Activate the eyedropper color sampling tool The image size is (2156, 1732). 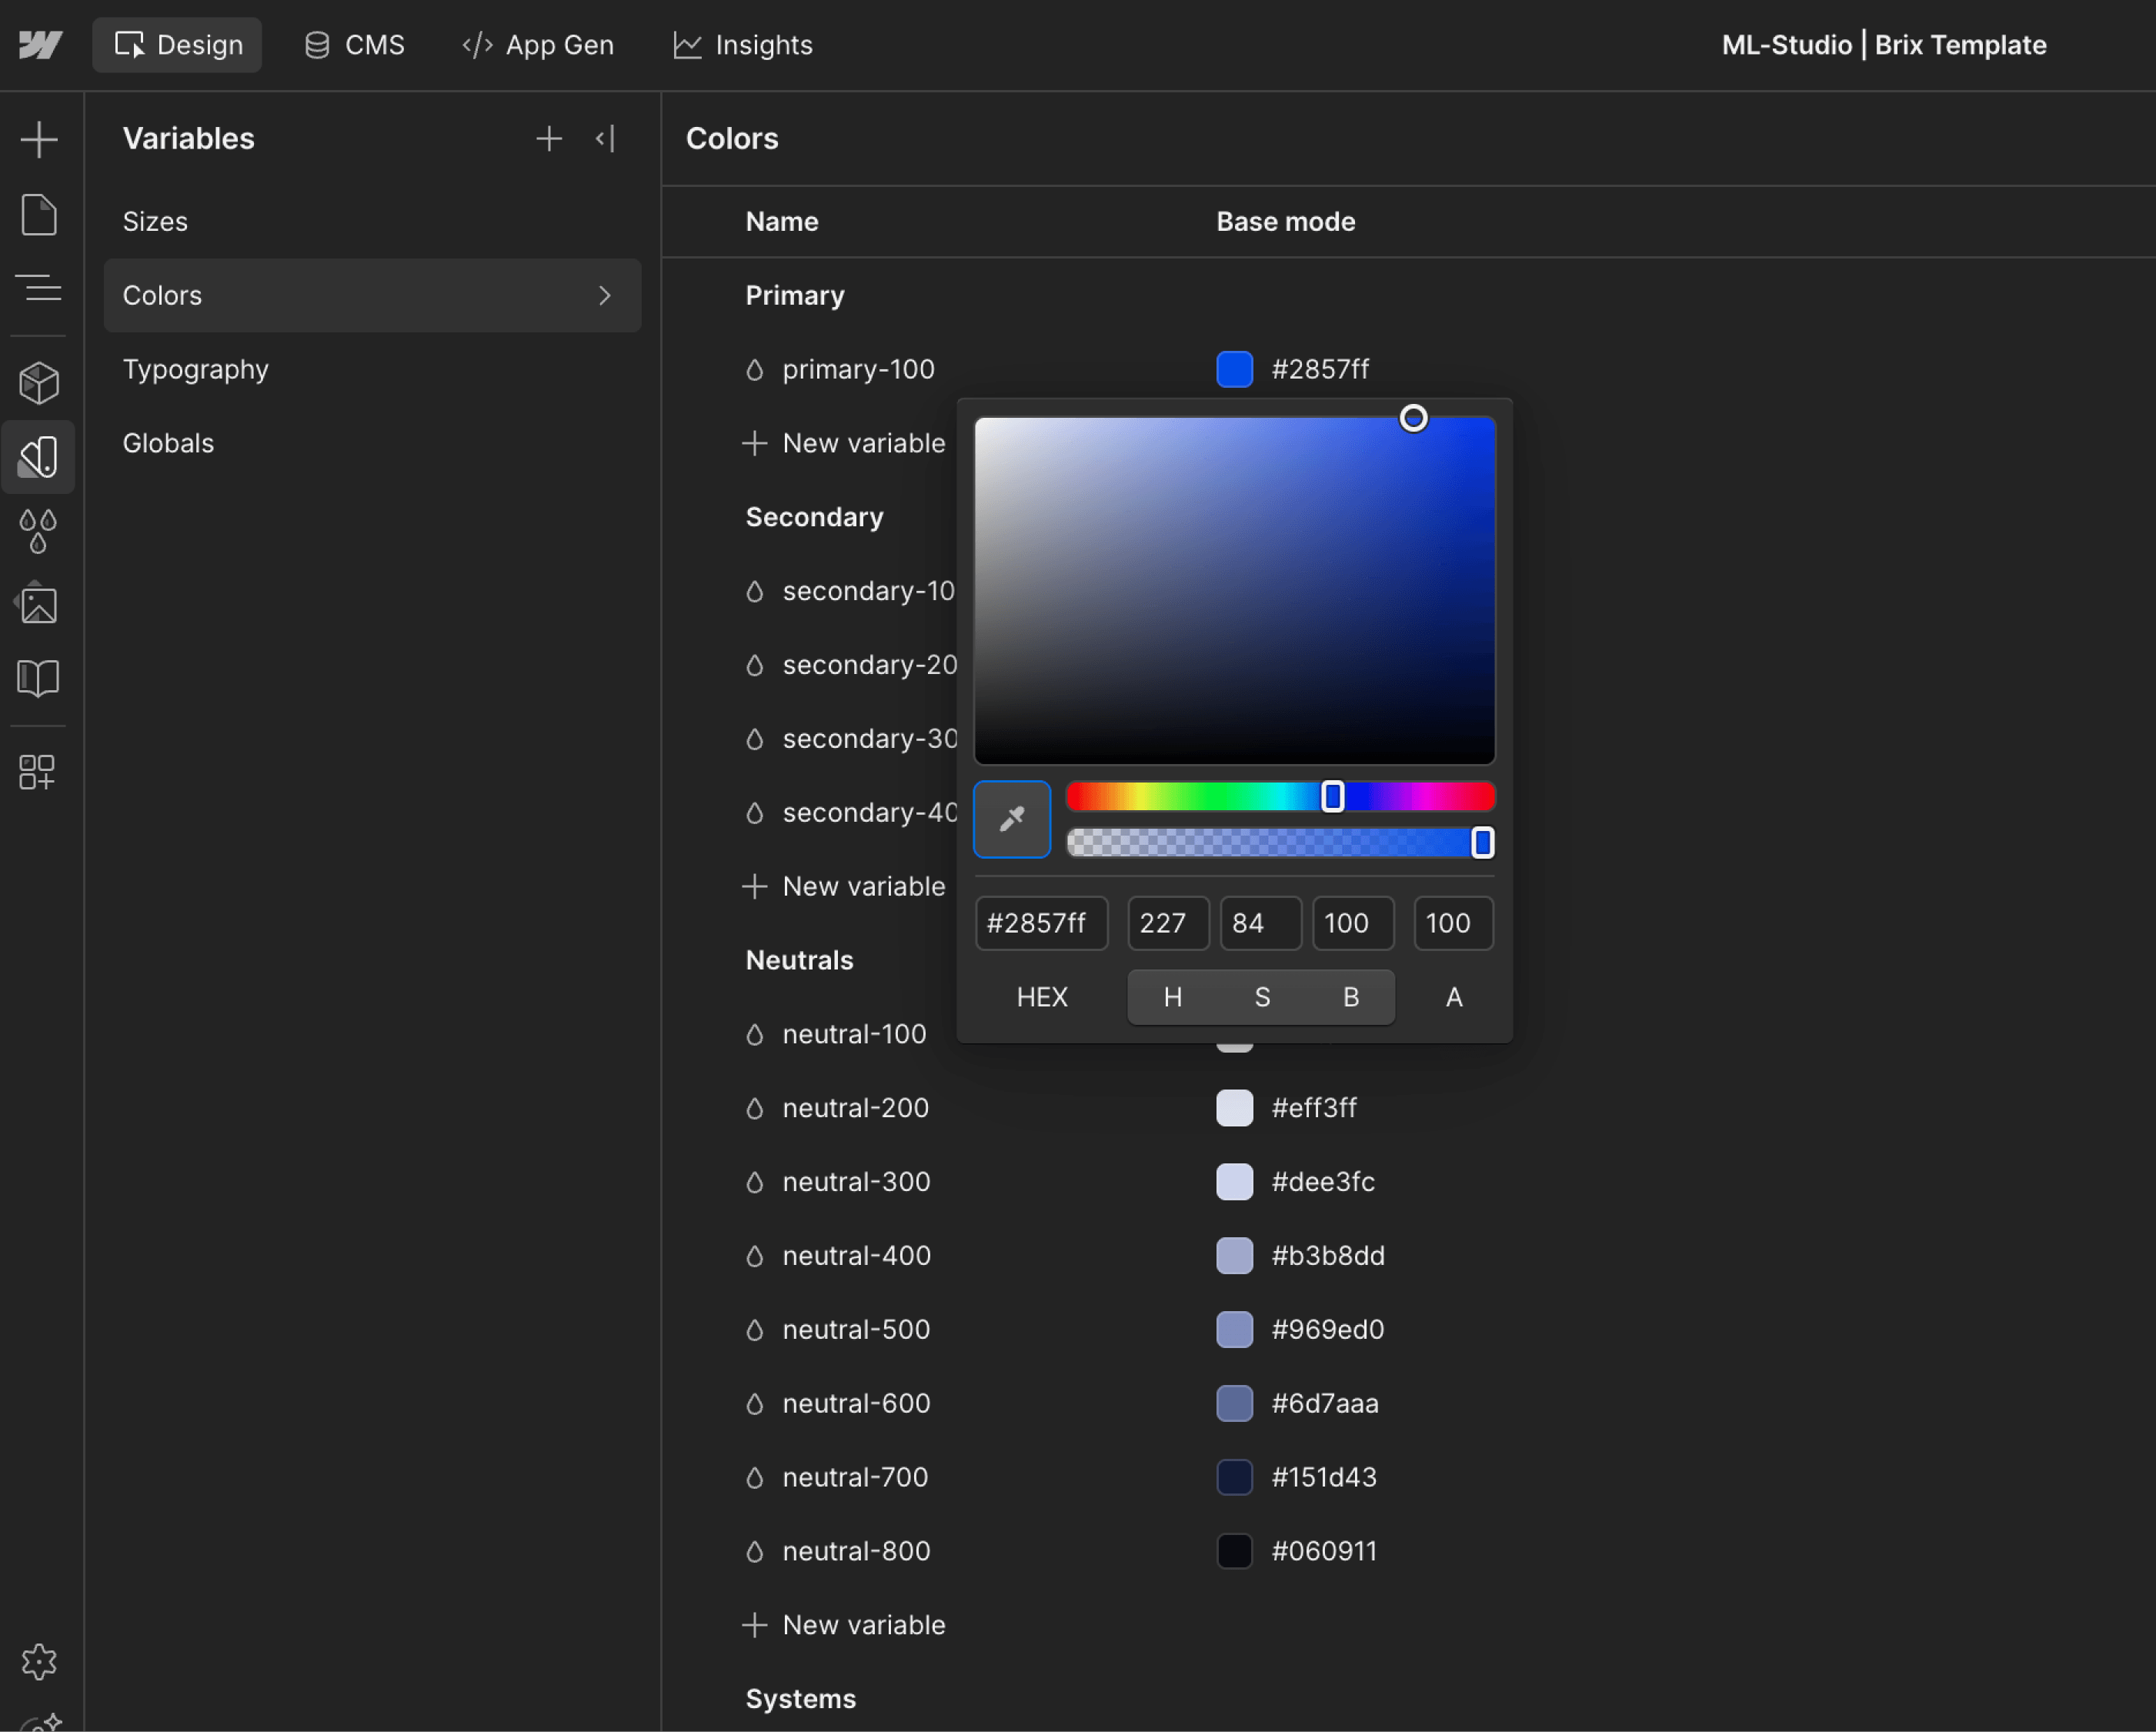1012,819
